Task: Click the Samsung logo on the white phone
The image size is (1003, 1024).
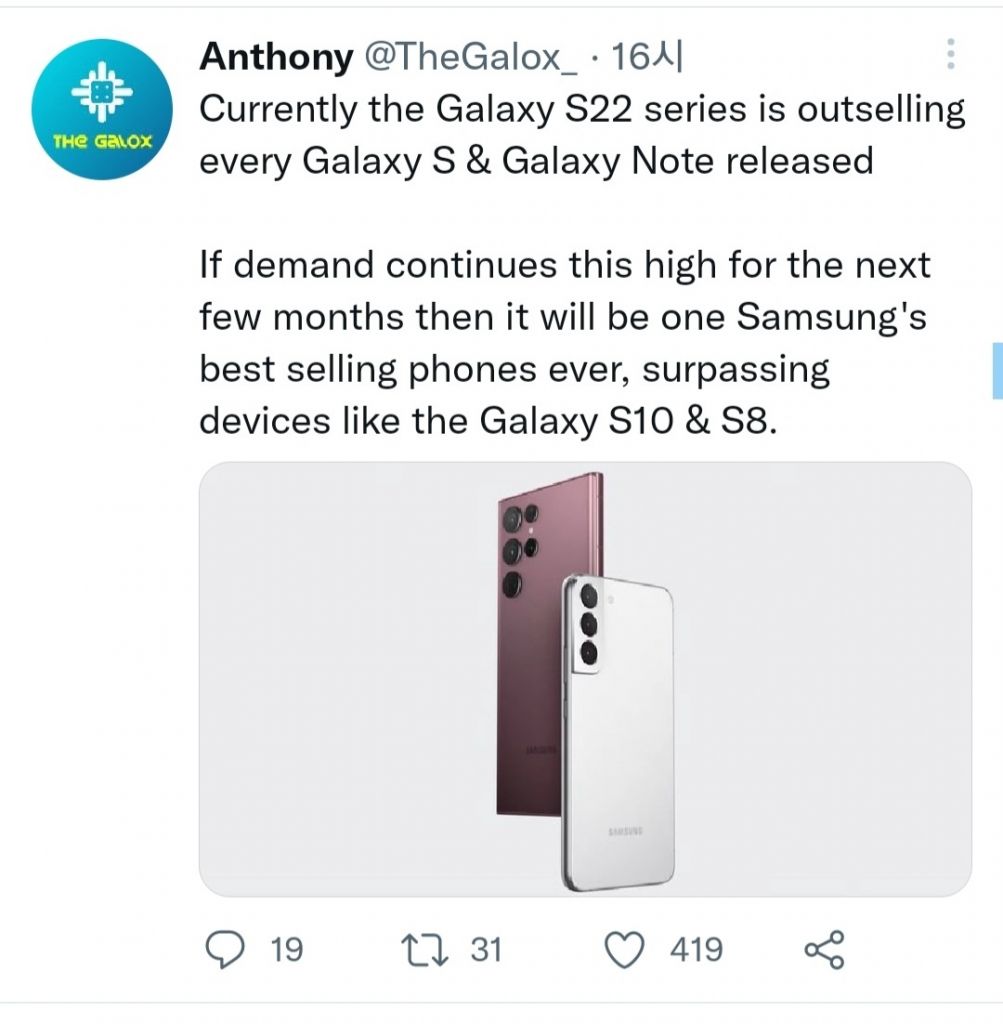Action: (x=624, y=831)
